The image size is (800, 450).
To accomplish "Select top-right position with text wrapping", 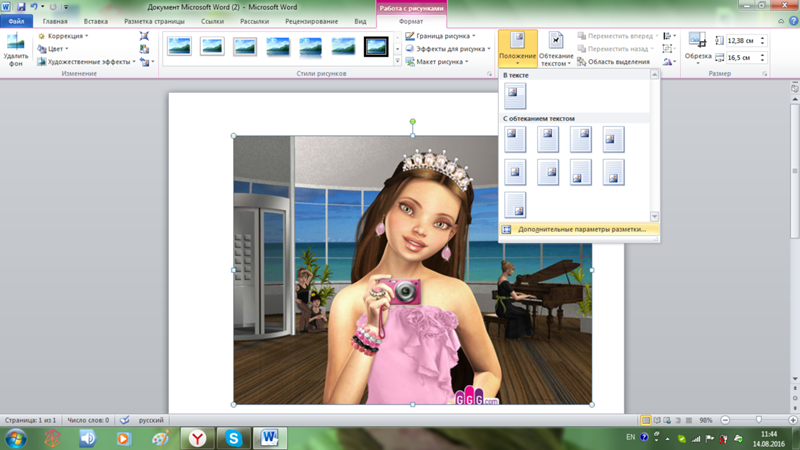I will point(581,139).
